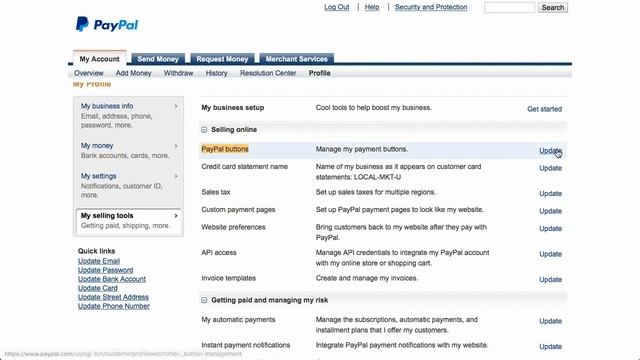This screenshot has width=640, height=360.
Task: Expand My business info chevron
Action: coord(176,106)
